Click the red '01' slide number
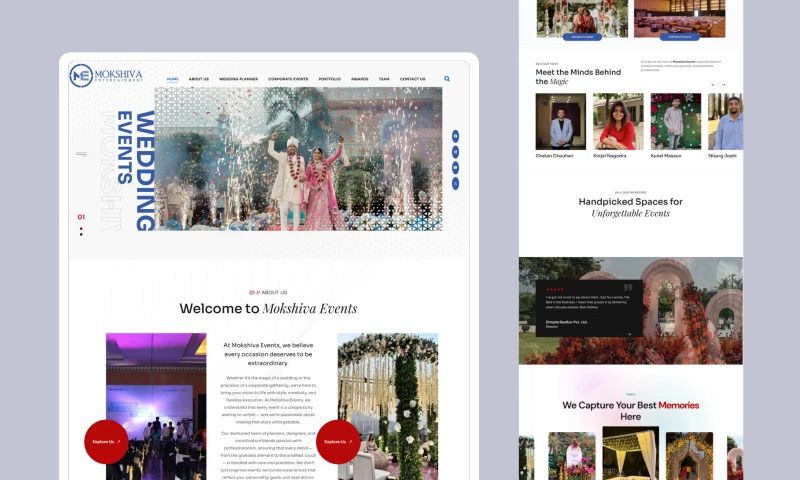The image size is (800, 480). (x=81, y=217)
